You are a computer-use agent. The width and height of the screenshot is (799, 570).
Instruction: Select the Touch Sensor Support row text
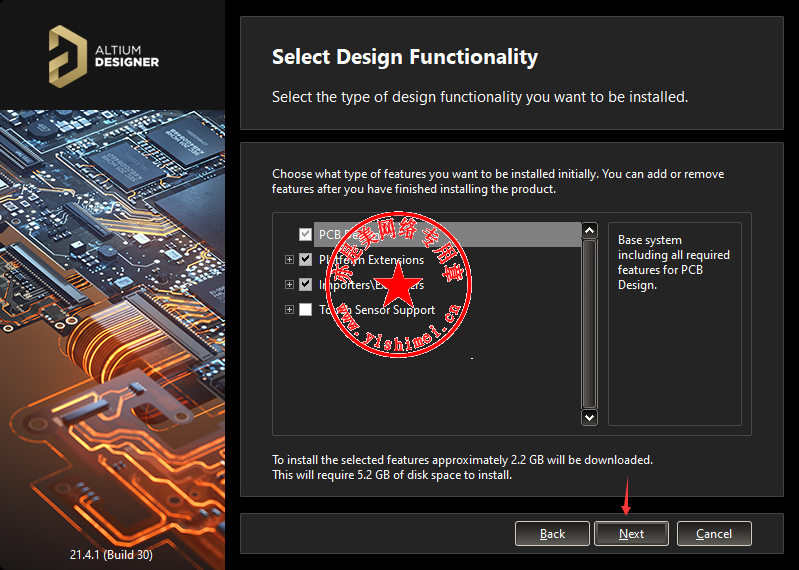coord(377,310)
